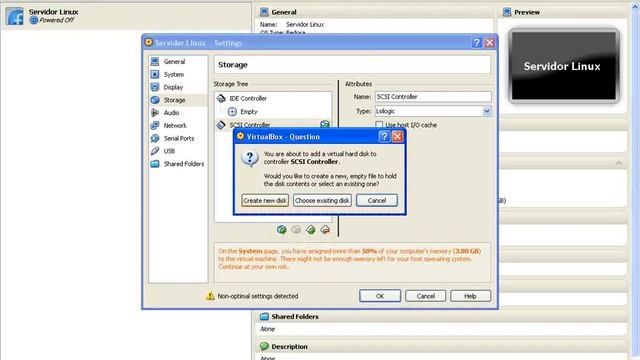Open the Shared Folders settings page
The width and height of the screenshot is (640, 360).
coord(183,164)
